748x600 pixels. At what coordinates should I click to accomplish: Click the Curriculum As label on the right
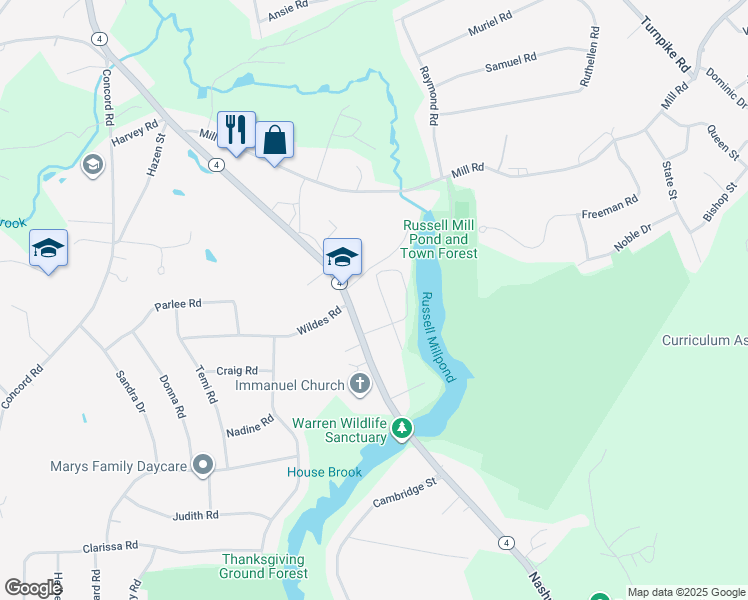coord(705,340)
